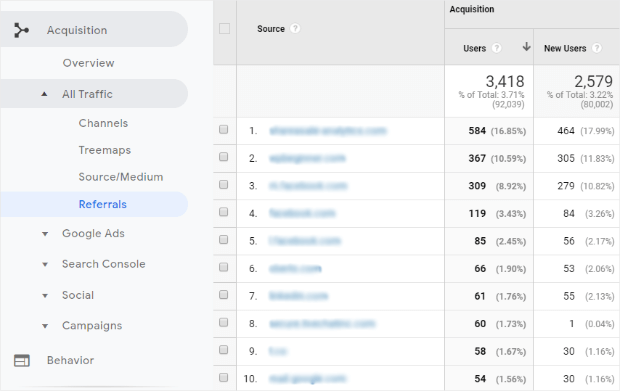
Task: Expand the Google Ads arrow
Action: tap(45, 234)
